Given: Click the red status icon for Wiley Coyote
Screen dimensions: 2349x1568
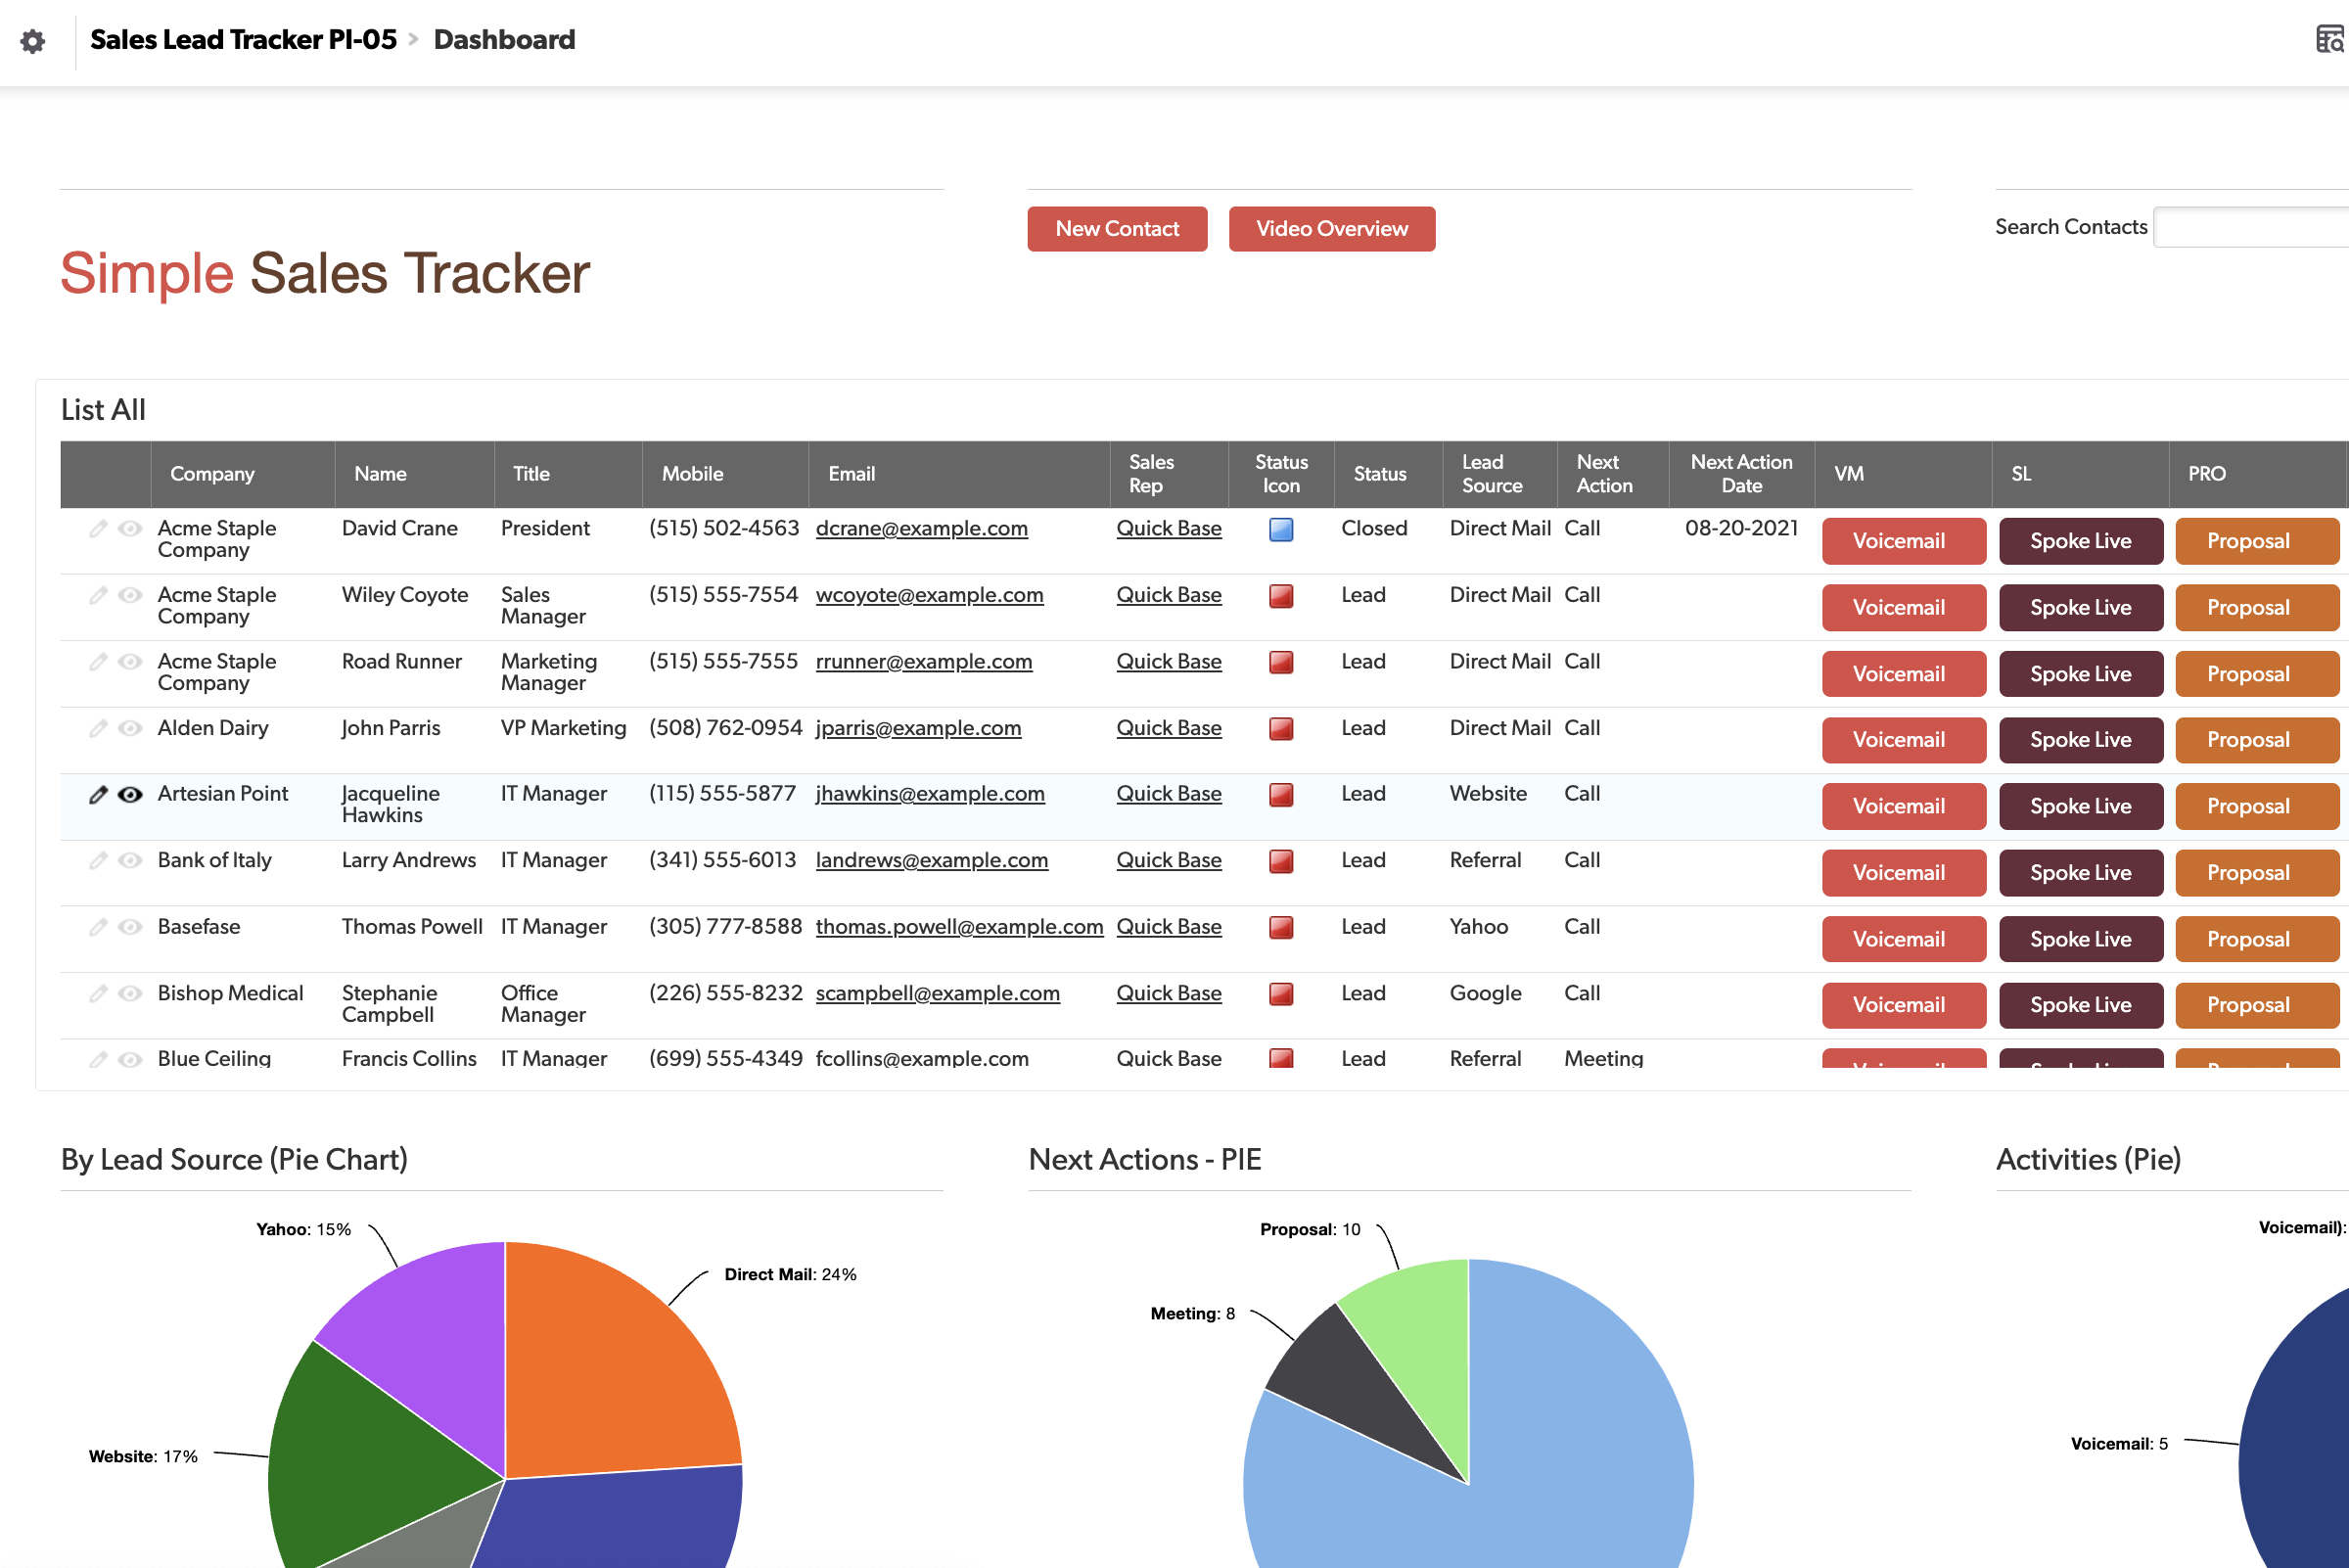Looking at the screenshot, I should 1281,597.
